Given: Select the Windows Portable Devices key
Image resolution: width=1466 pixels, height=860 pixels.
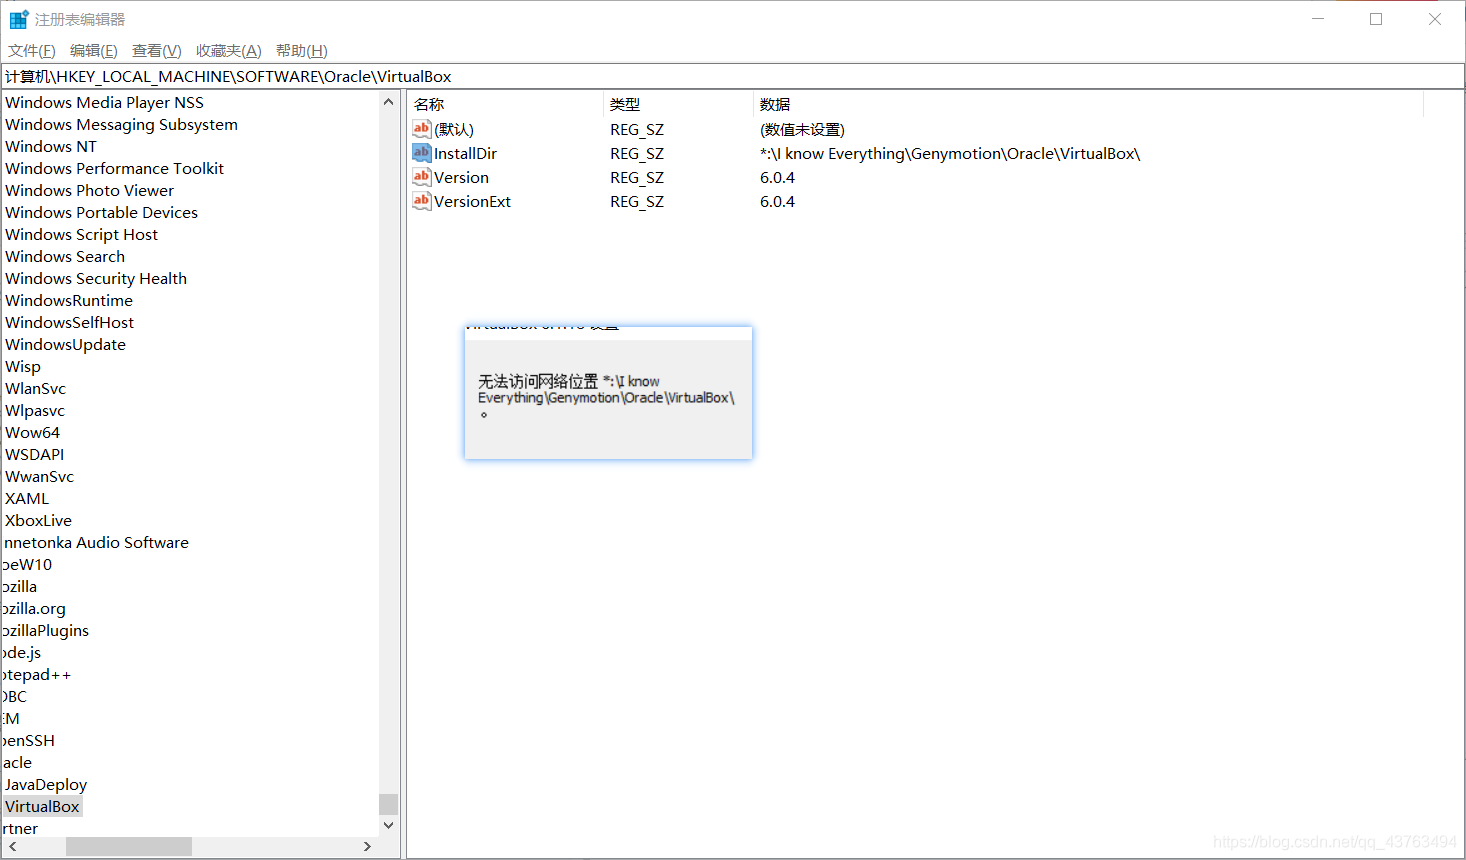Looking at the screenshot, I should [x=101, y=212].
